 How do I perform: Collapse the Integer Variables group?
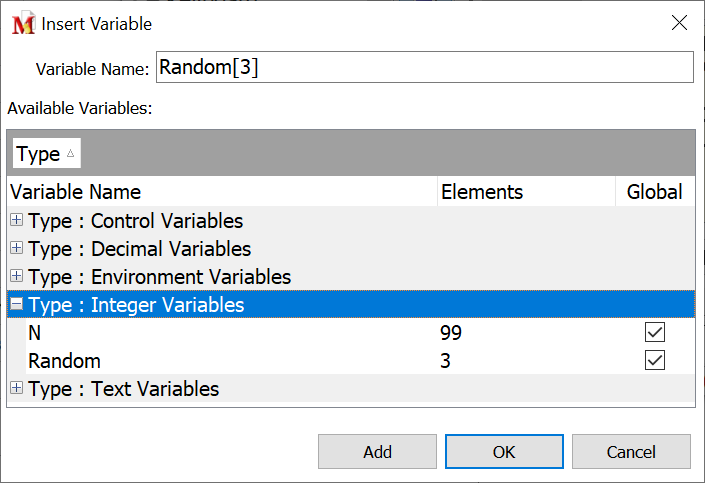[16, 305]
